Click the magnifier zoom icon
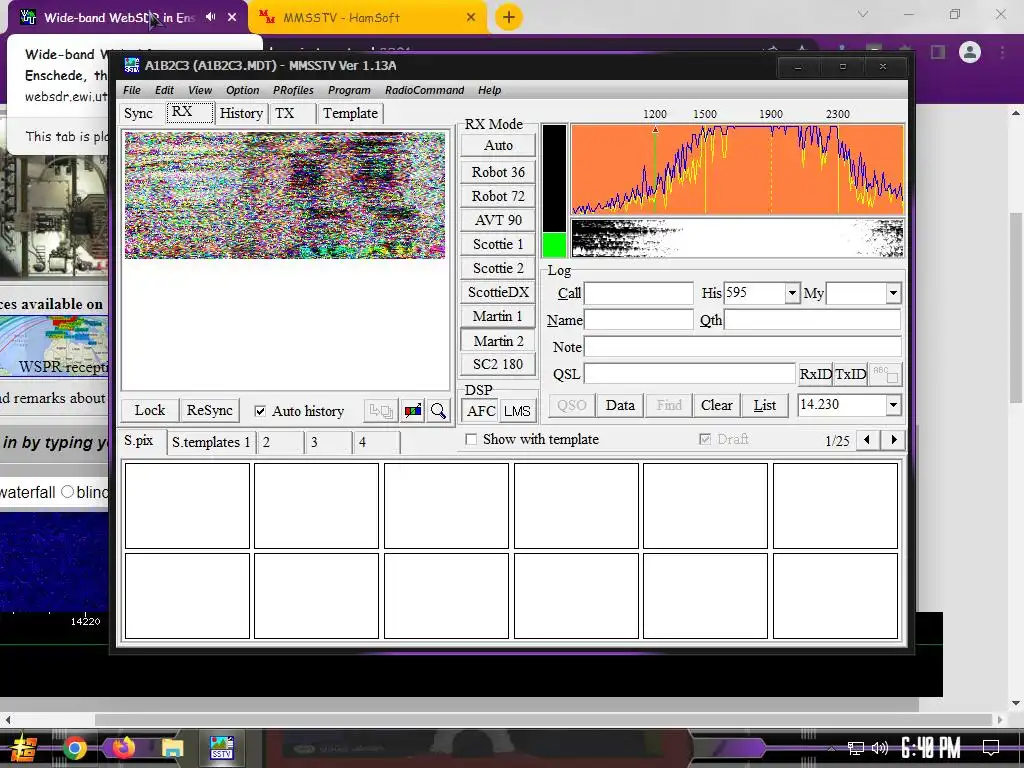1024x768 pixels. pos(439,411)
